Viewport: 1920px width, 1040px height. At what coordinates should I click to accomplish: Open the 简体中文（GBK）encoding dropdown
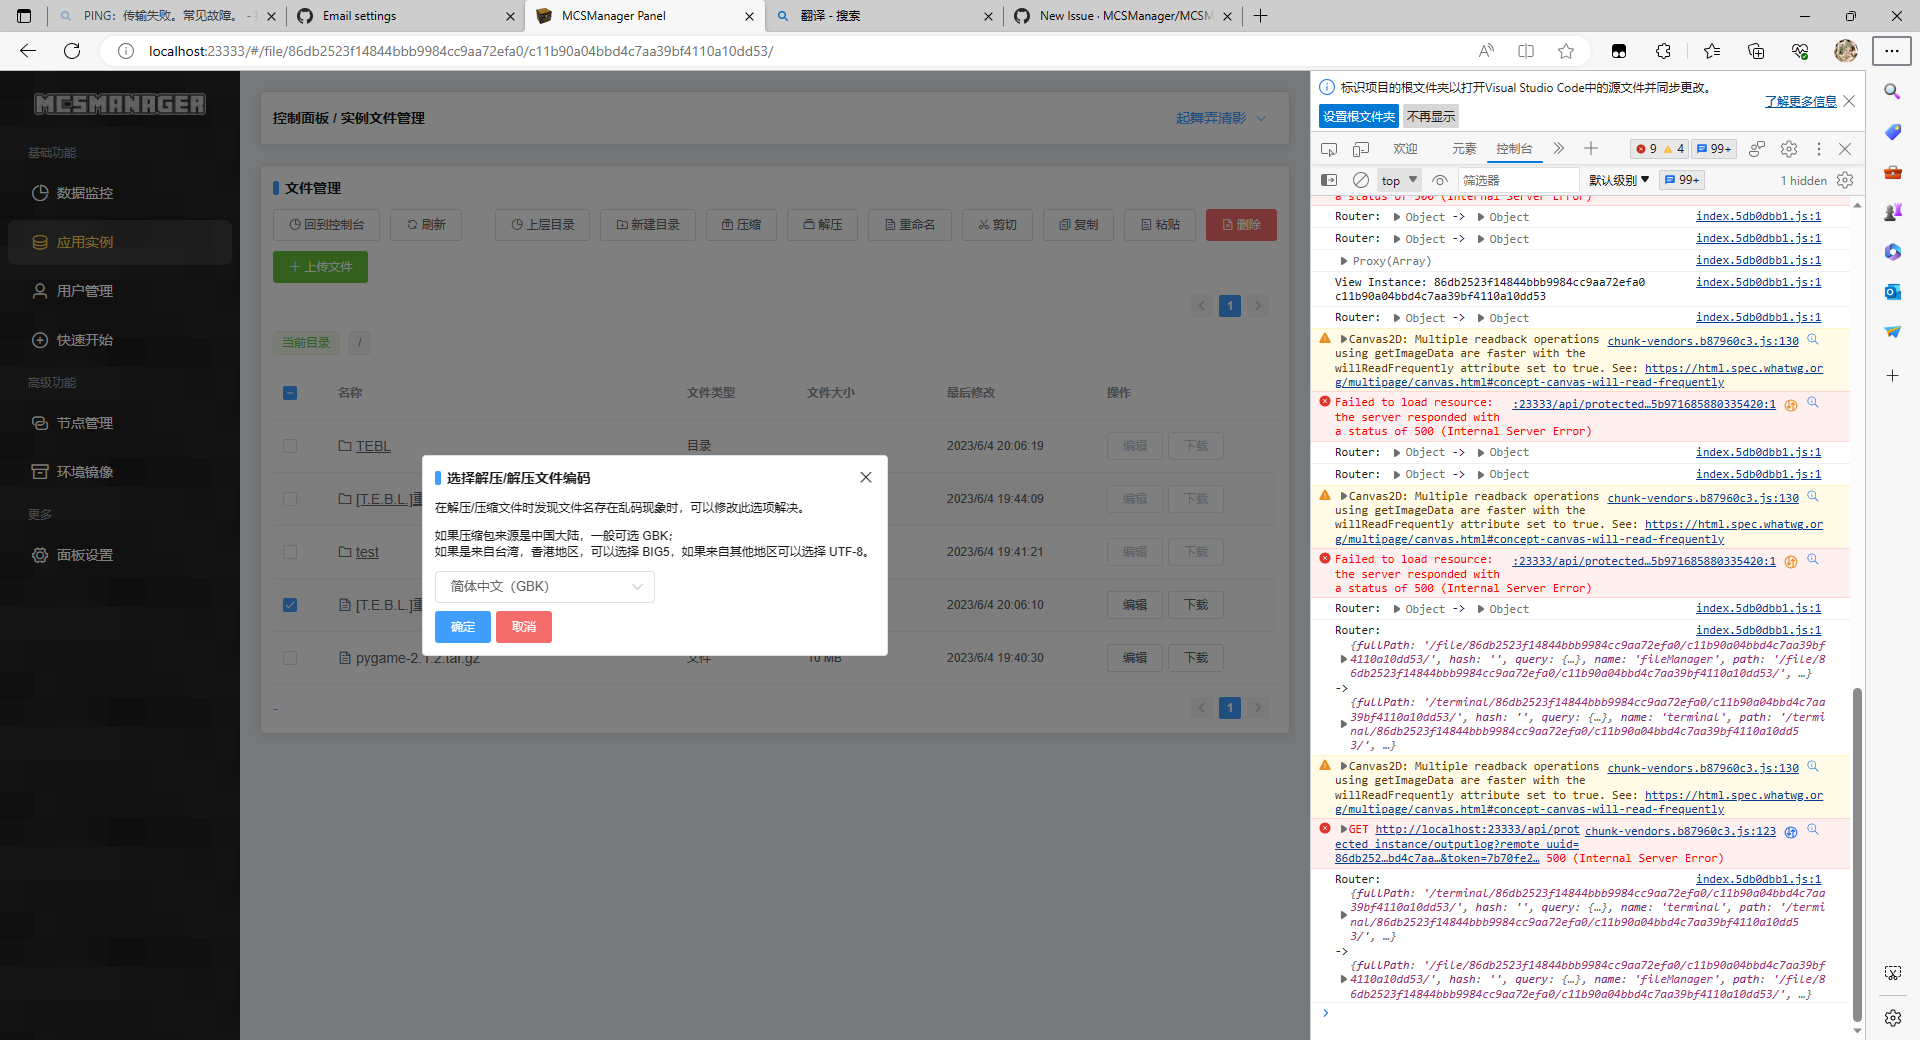coord(545,587)
